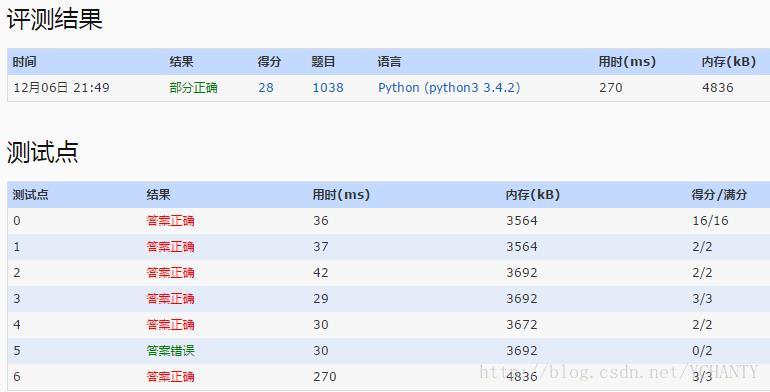Select the 题目 column header

(323, 62)
